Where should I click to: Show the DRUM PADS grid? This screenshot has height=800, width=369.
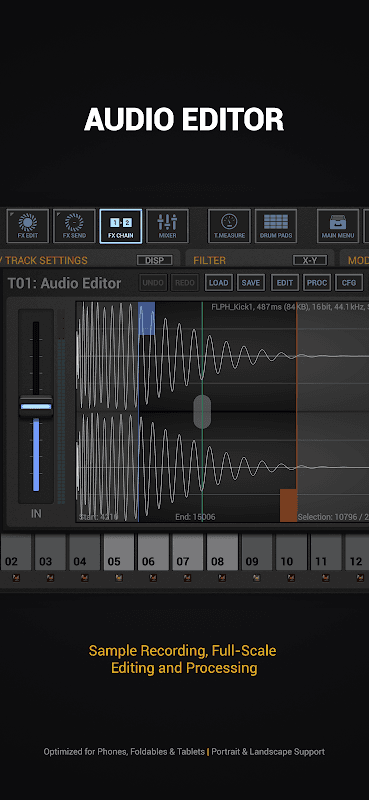pyautogui.click(x=276, y=226)
